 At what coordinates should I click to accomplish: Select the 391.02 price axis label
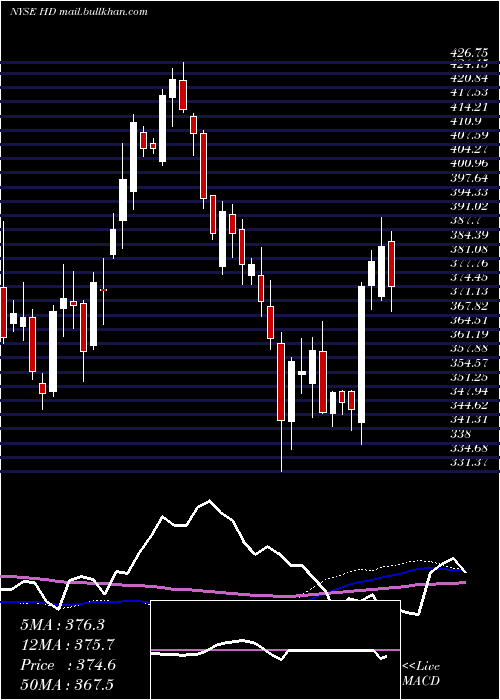point(469,206)
